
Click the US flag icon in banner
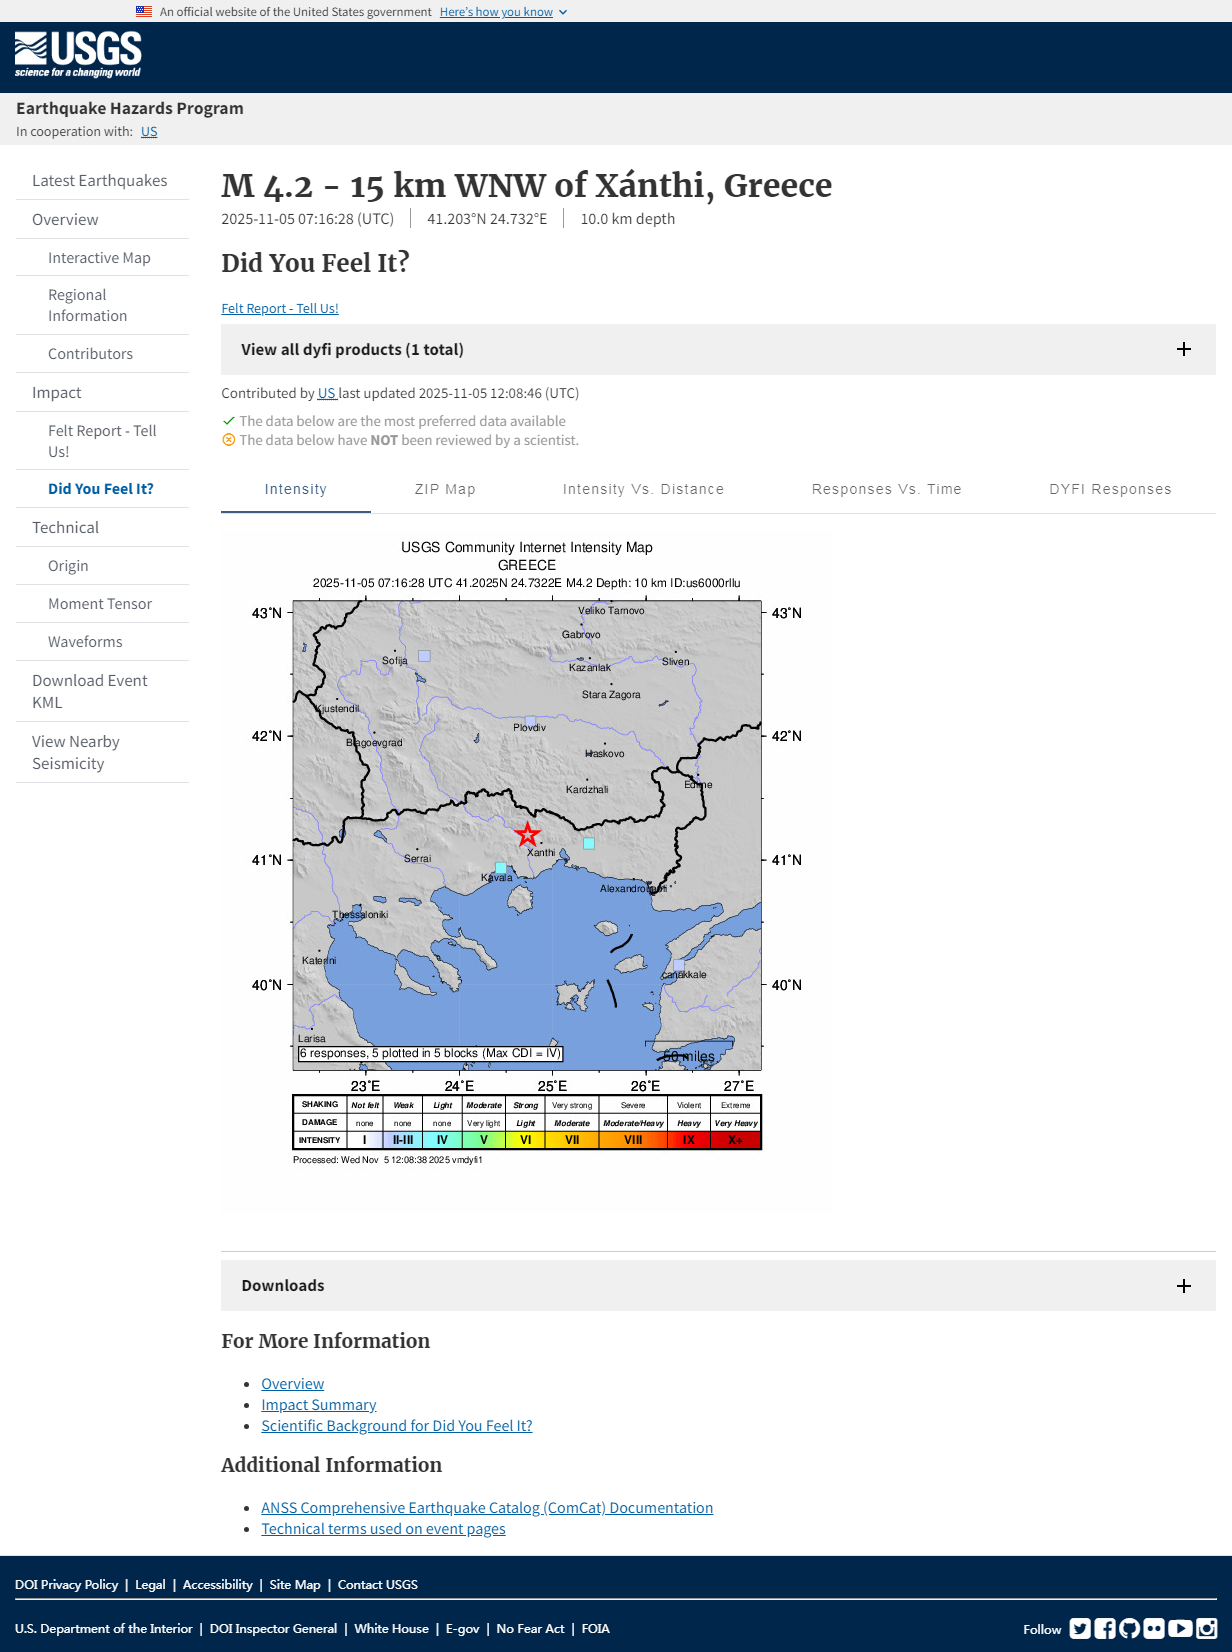pyautogui.click(x=144, y=12)
